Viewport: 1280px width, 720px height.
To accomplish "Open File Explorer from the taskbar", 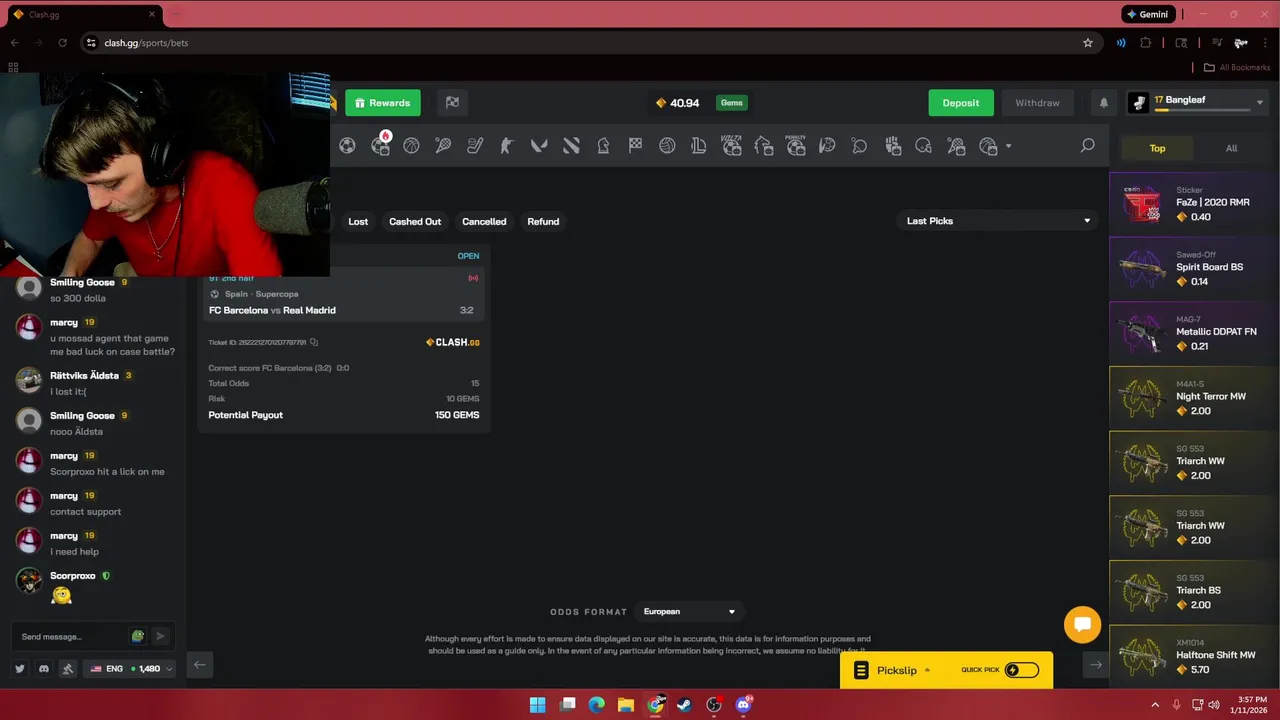I will [x=625, y=705].
